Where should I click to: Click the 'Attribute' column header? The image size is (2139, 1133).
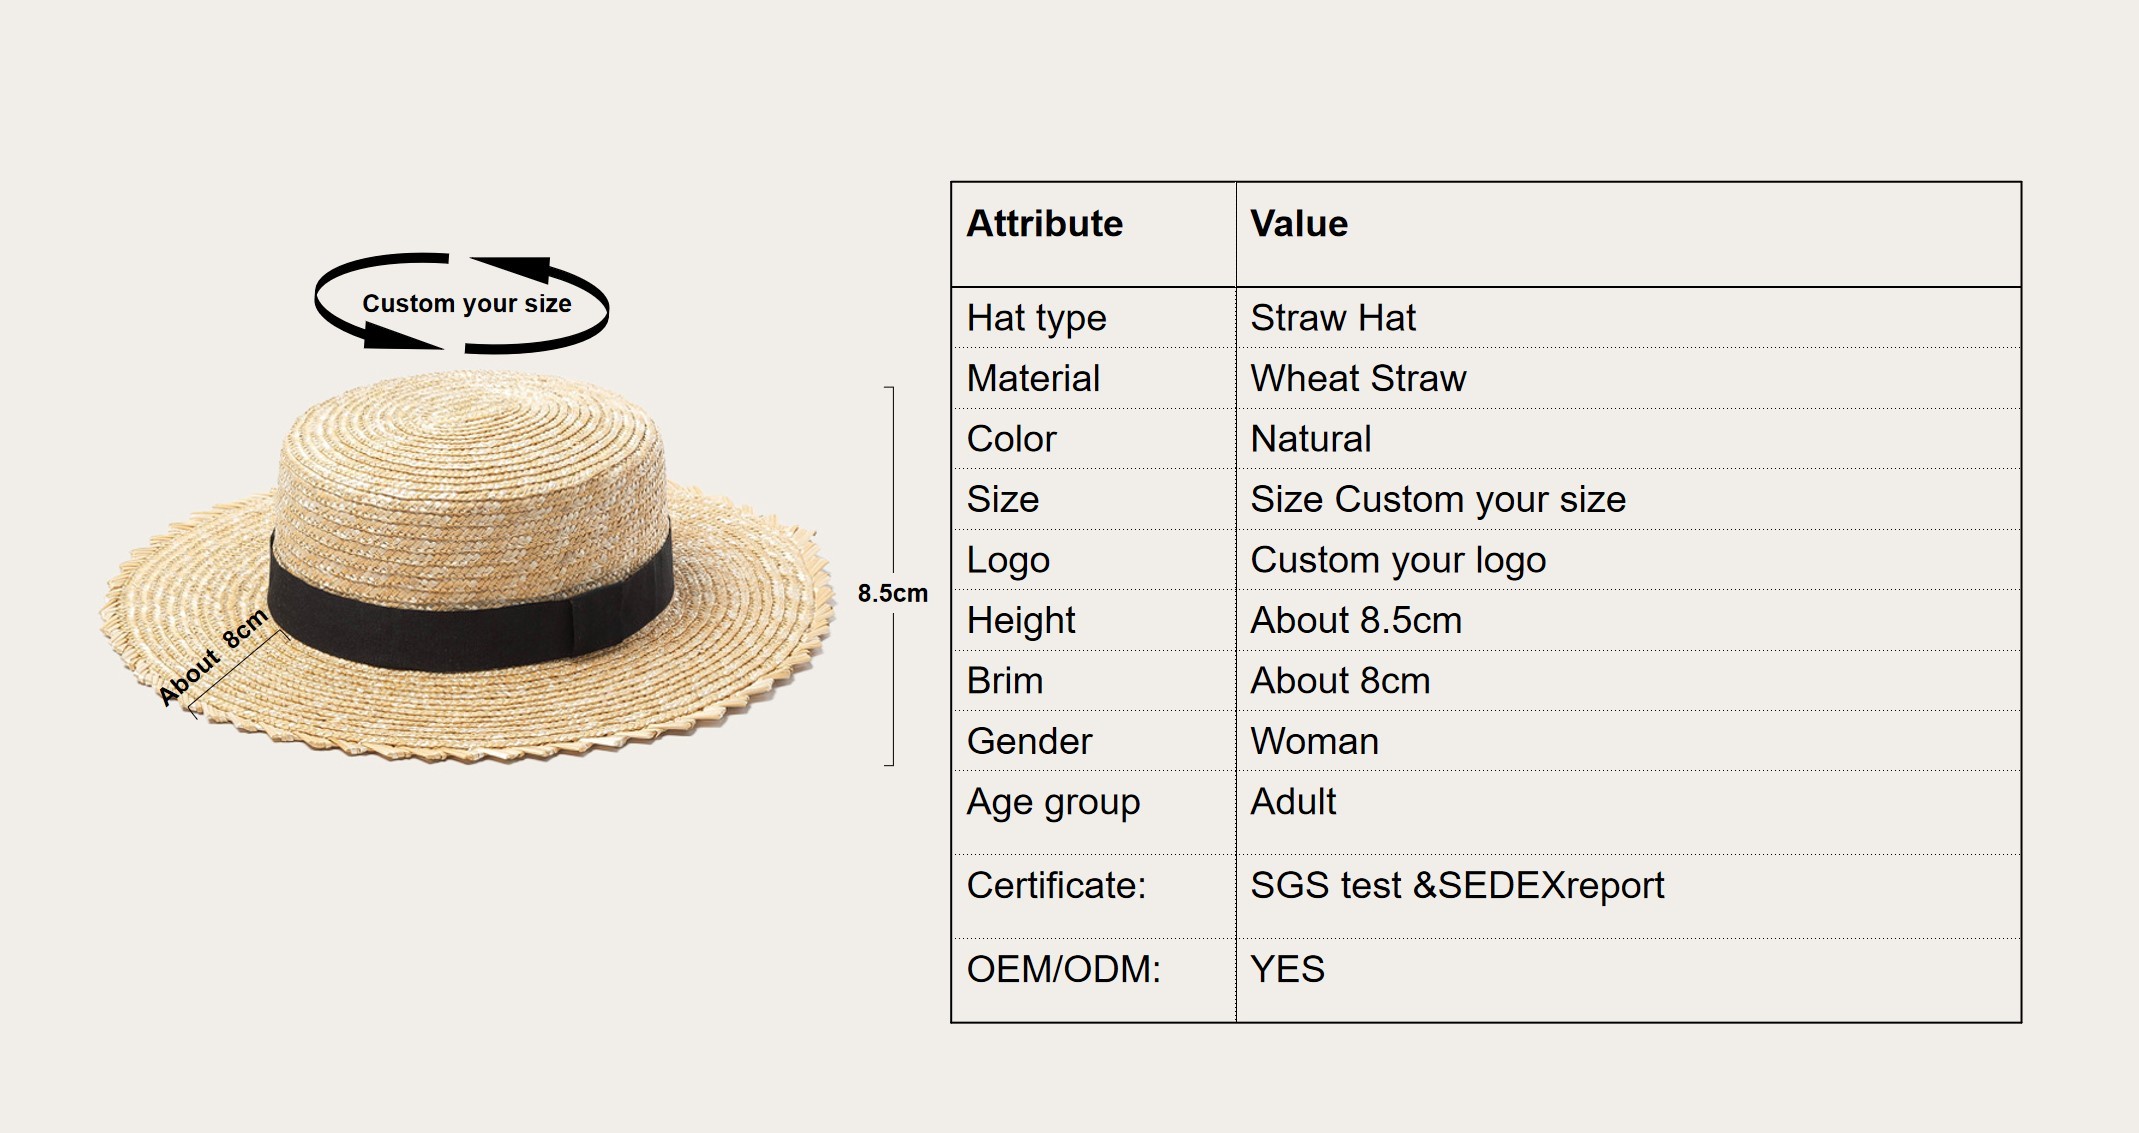point(1093,234)
